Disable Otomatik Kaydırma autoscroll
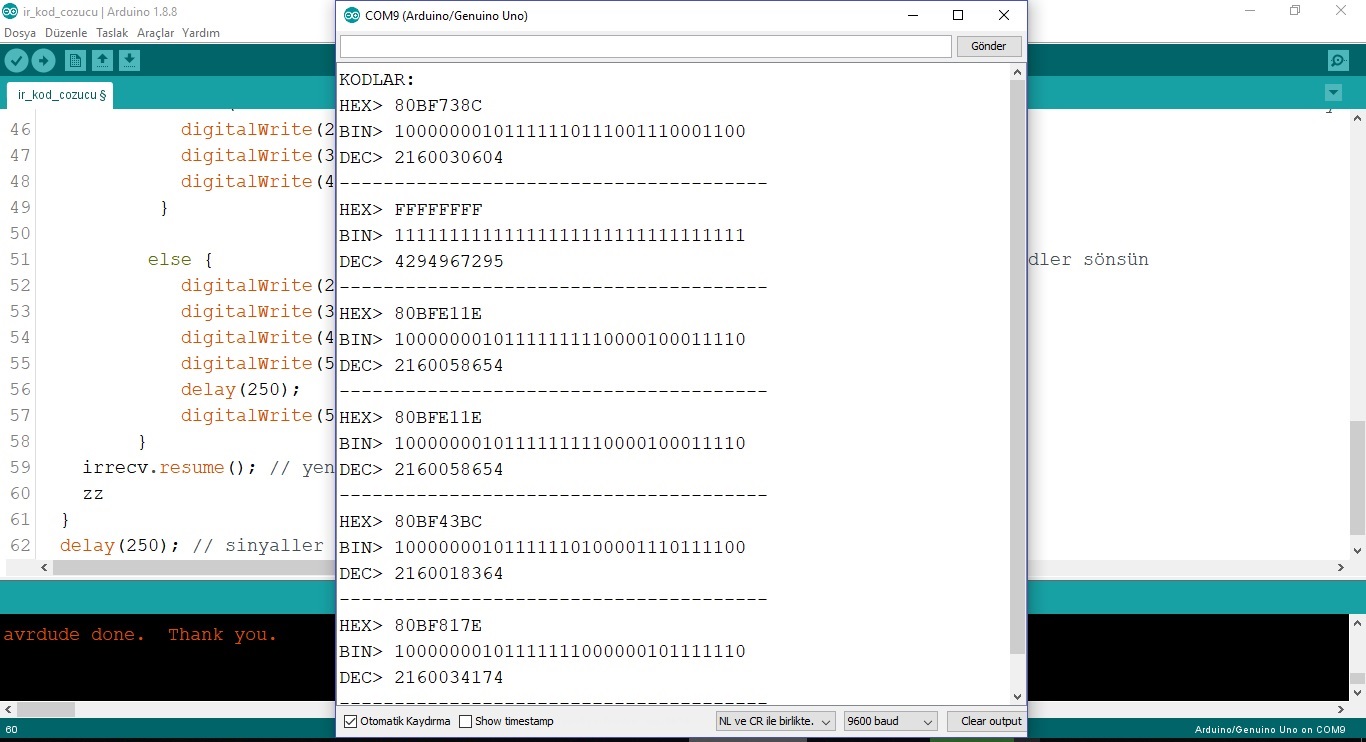1366x742 pixels. click(x=350, y=721)
